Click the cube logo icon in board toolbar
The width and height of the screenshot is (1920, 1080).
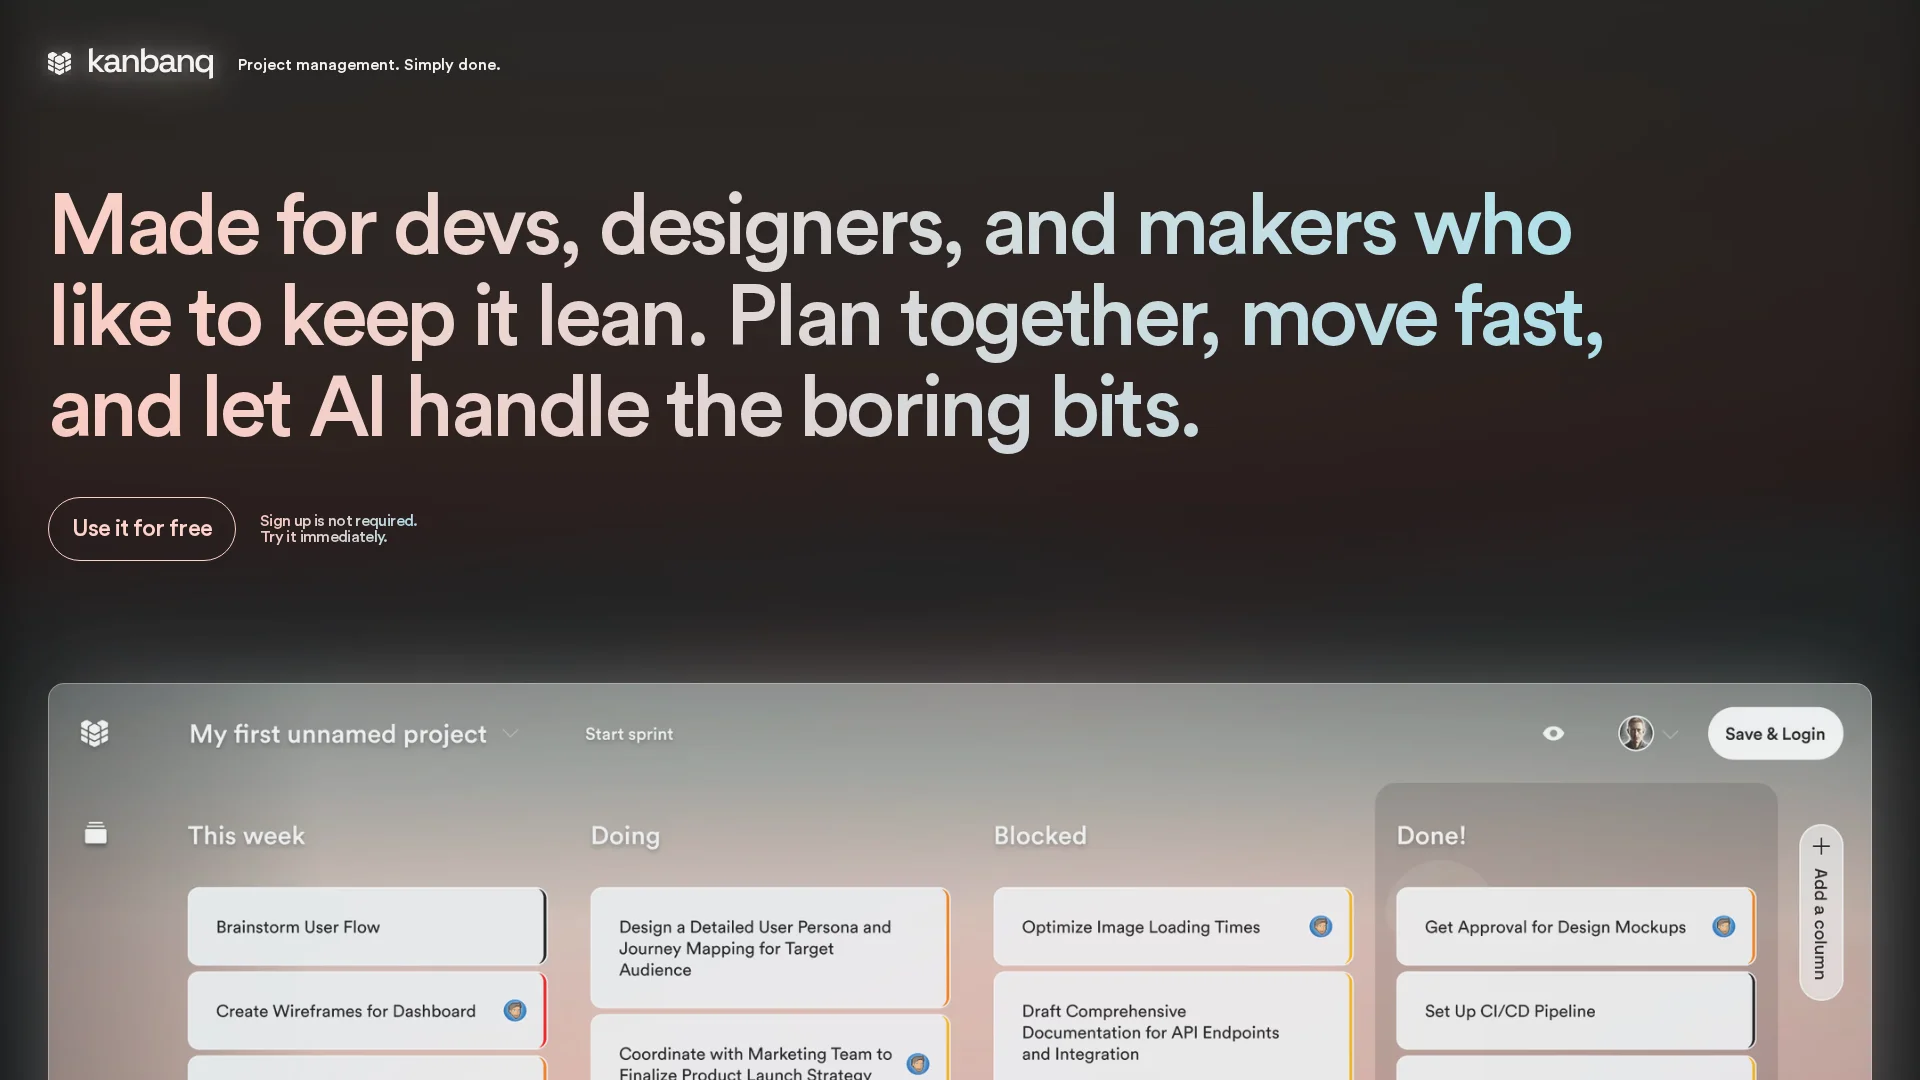(95, 733)
